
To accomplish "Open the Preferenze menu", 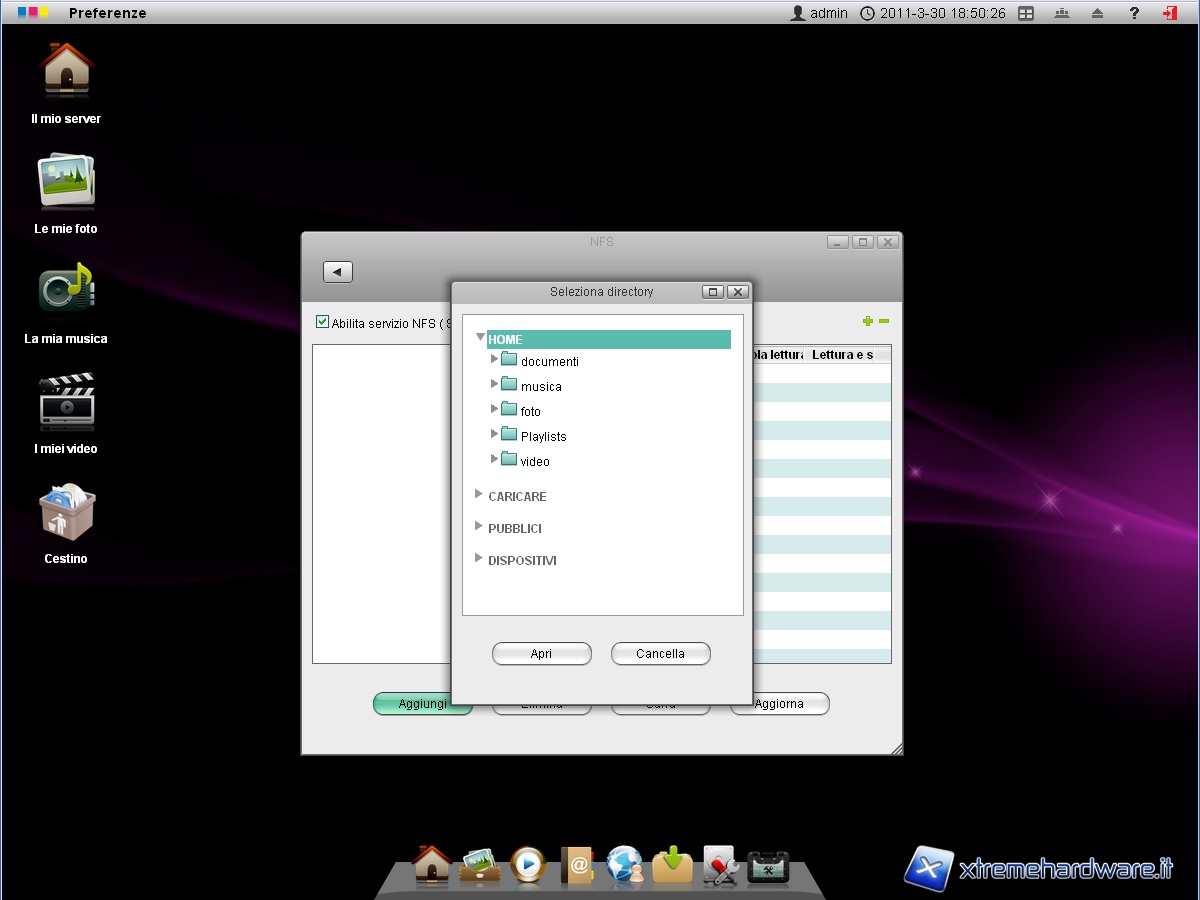I will [x=107, y=13].
